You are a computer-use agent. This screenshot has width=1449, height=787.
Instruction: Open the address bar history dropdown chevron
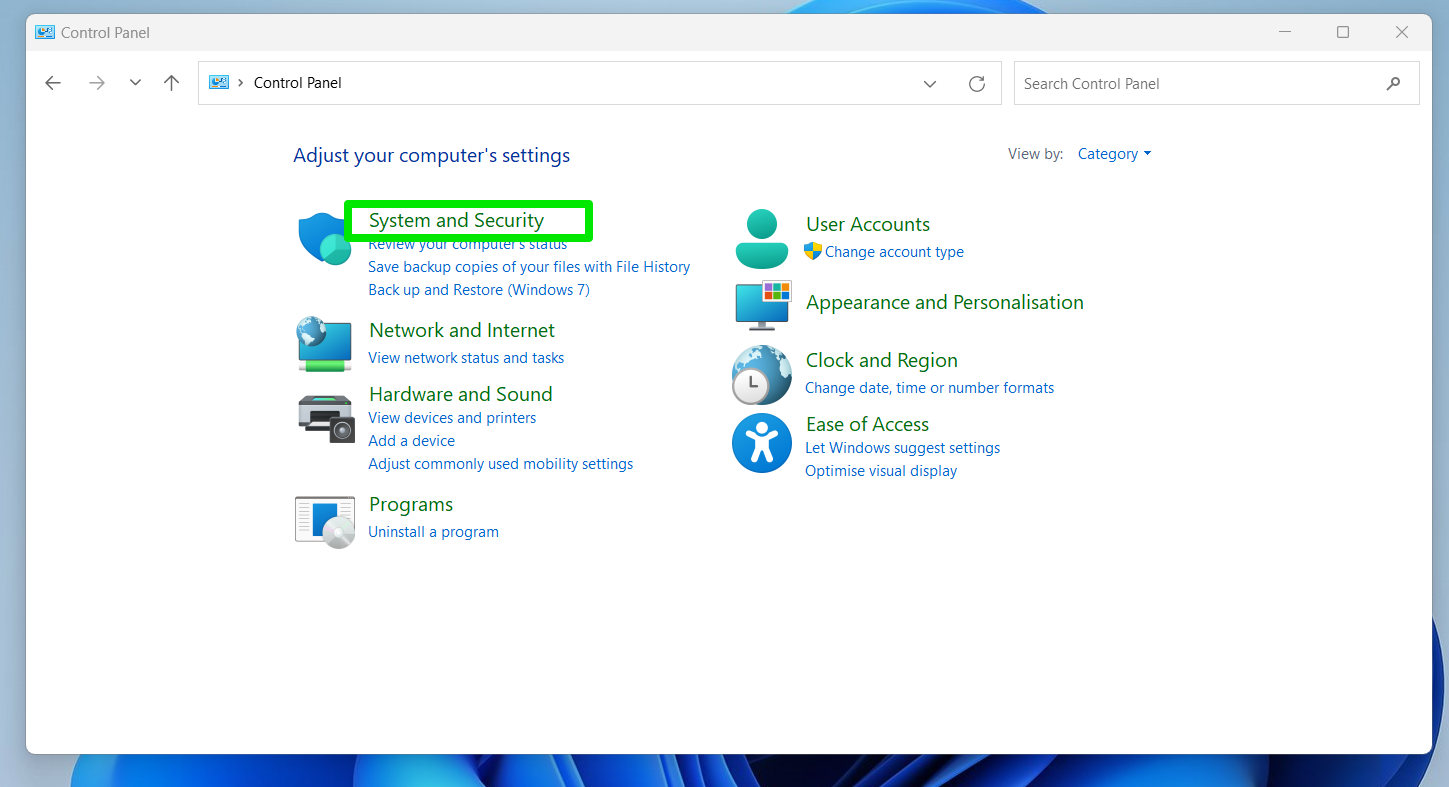[x=930, y=84]
